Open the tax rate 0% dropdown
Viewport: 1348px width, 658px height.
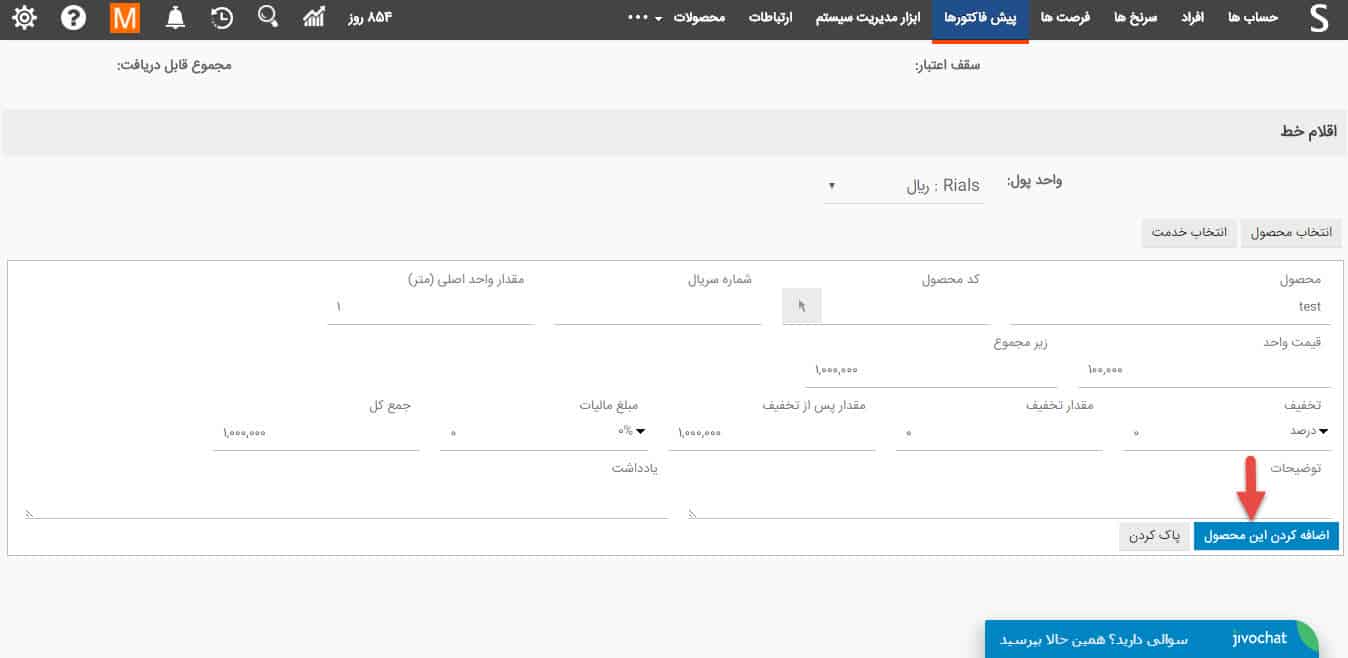pyautogui.click(x=630, y=431)
